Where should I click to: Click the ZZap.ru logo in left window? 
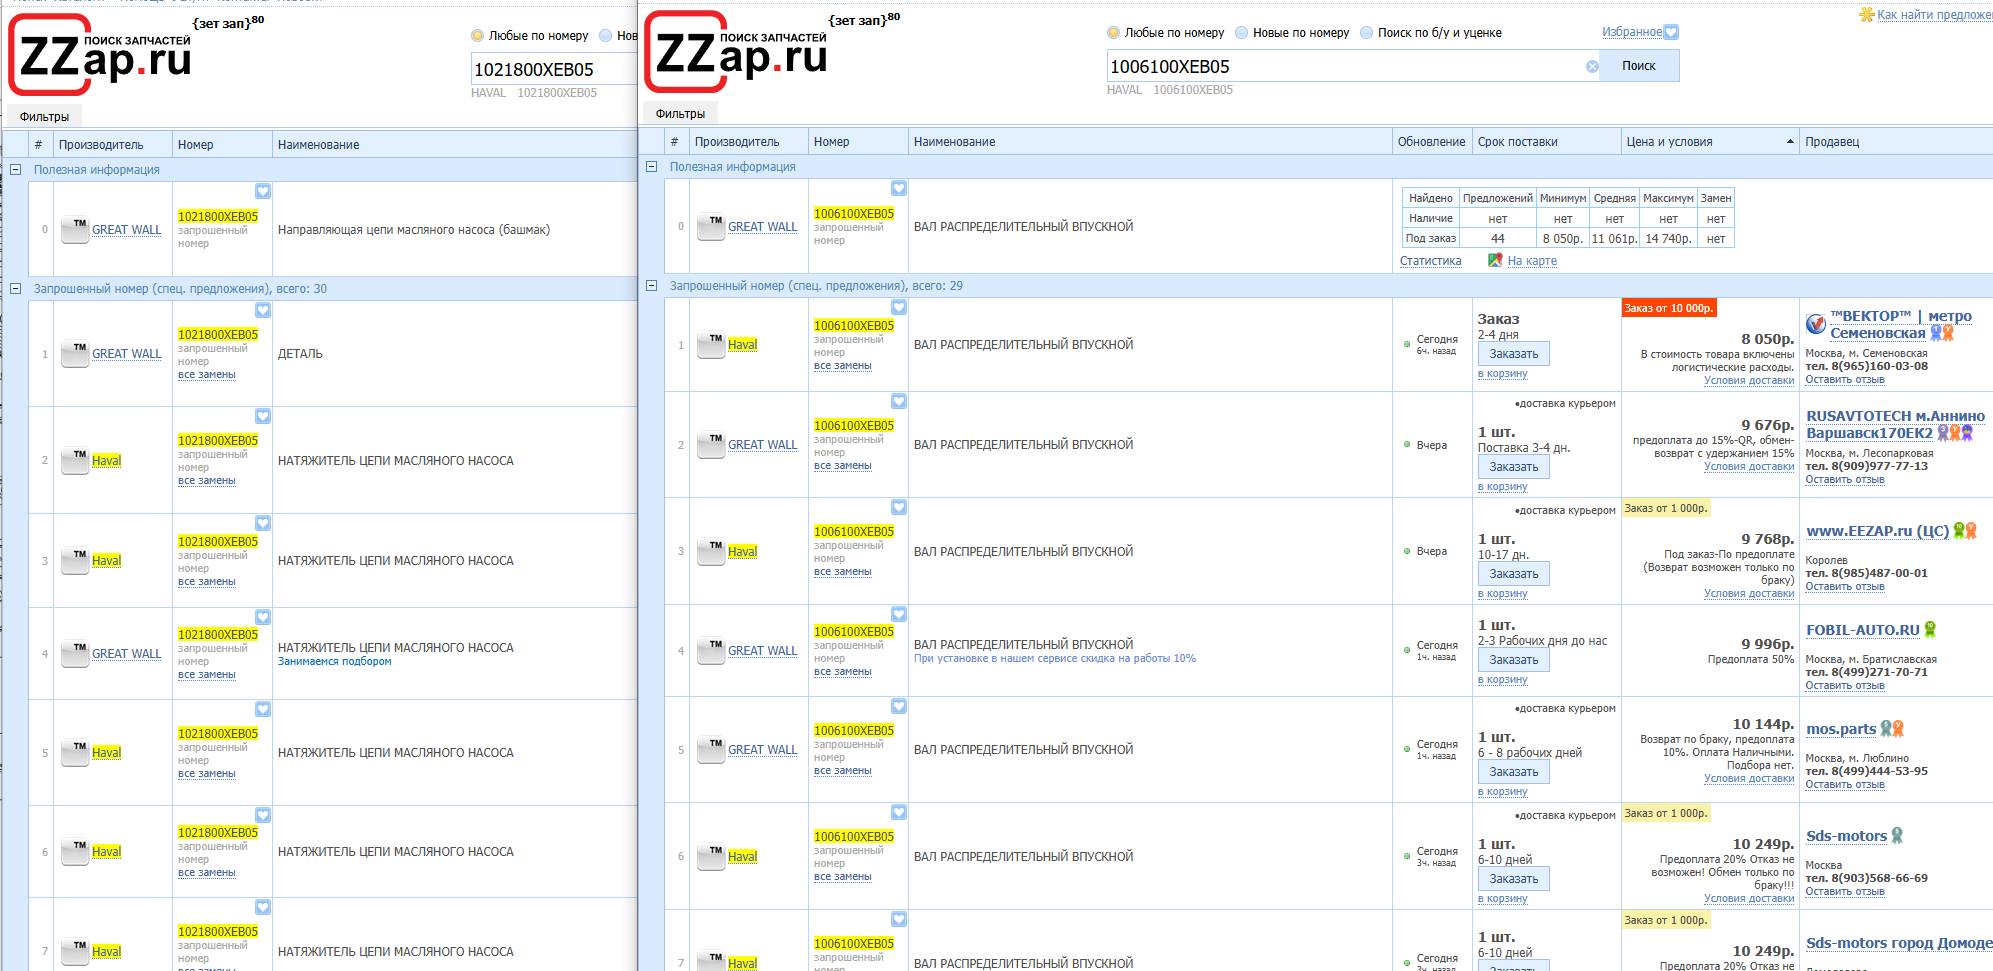[100, 55]
